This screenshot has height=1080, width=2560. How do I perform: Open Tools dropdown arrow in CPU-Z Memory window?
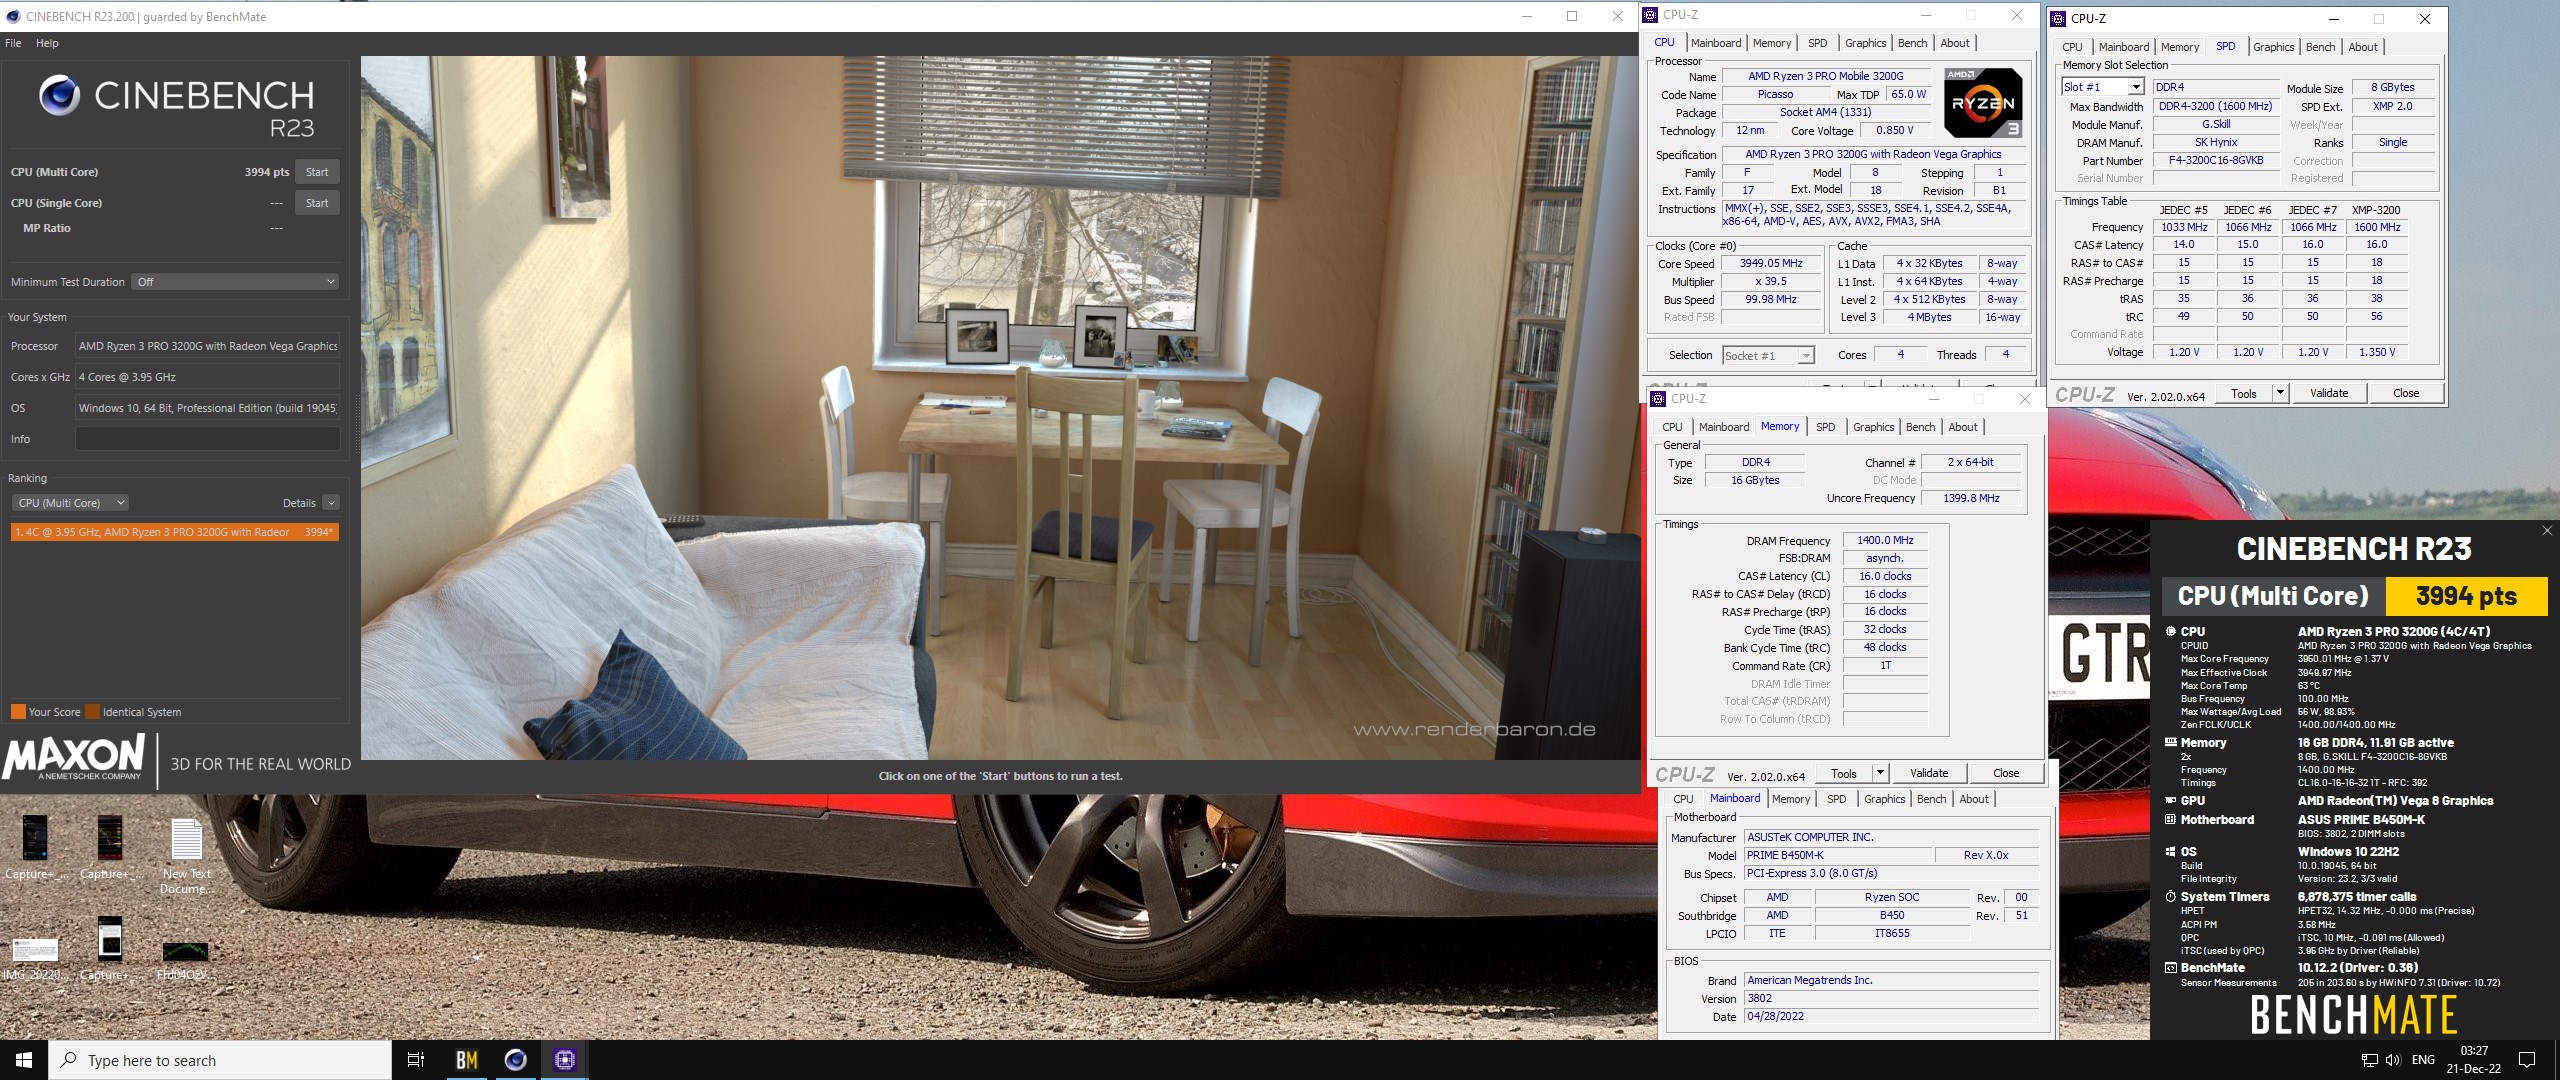pyautogui.click(x=1880, y=773)
